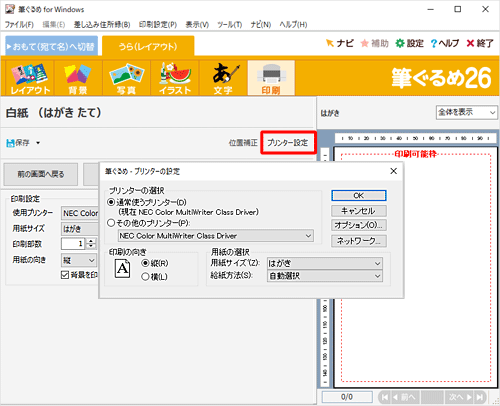The image size is (500, 406).
Task: Choose 横 landscape orientation radio
Action: point(145,277)
